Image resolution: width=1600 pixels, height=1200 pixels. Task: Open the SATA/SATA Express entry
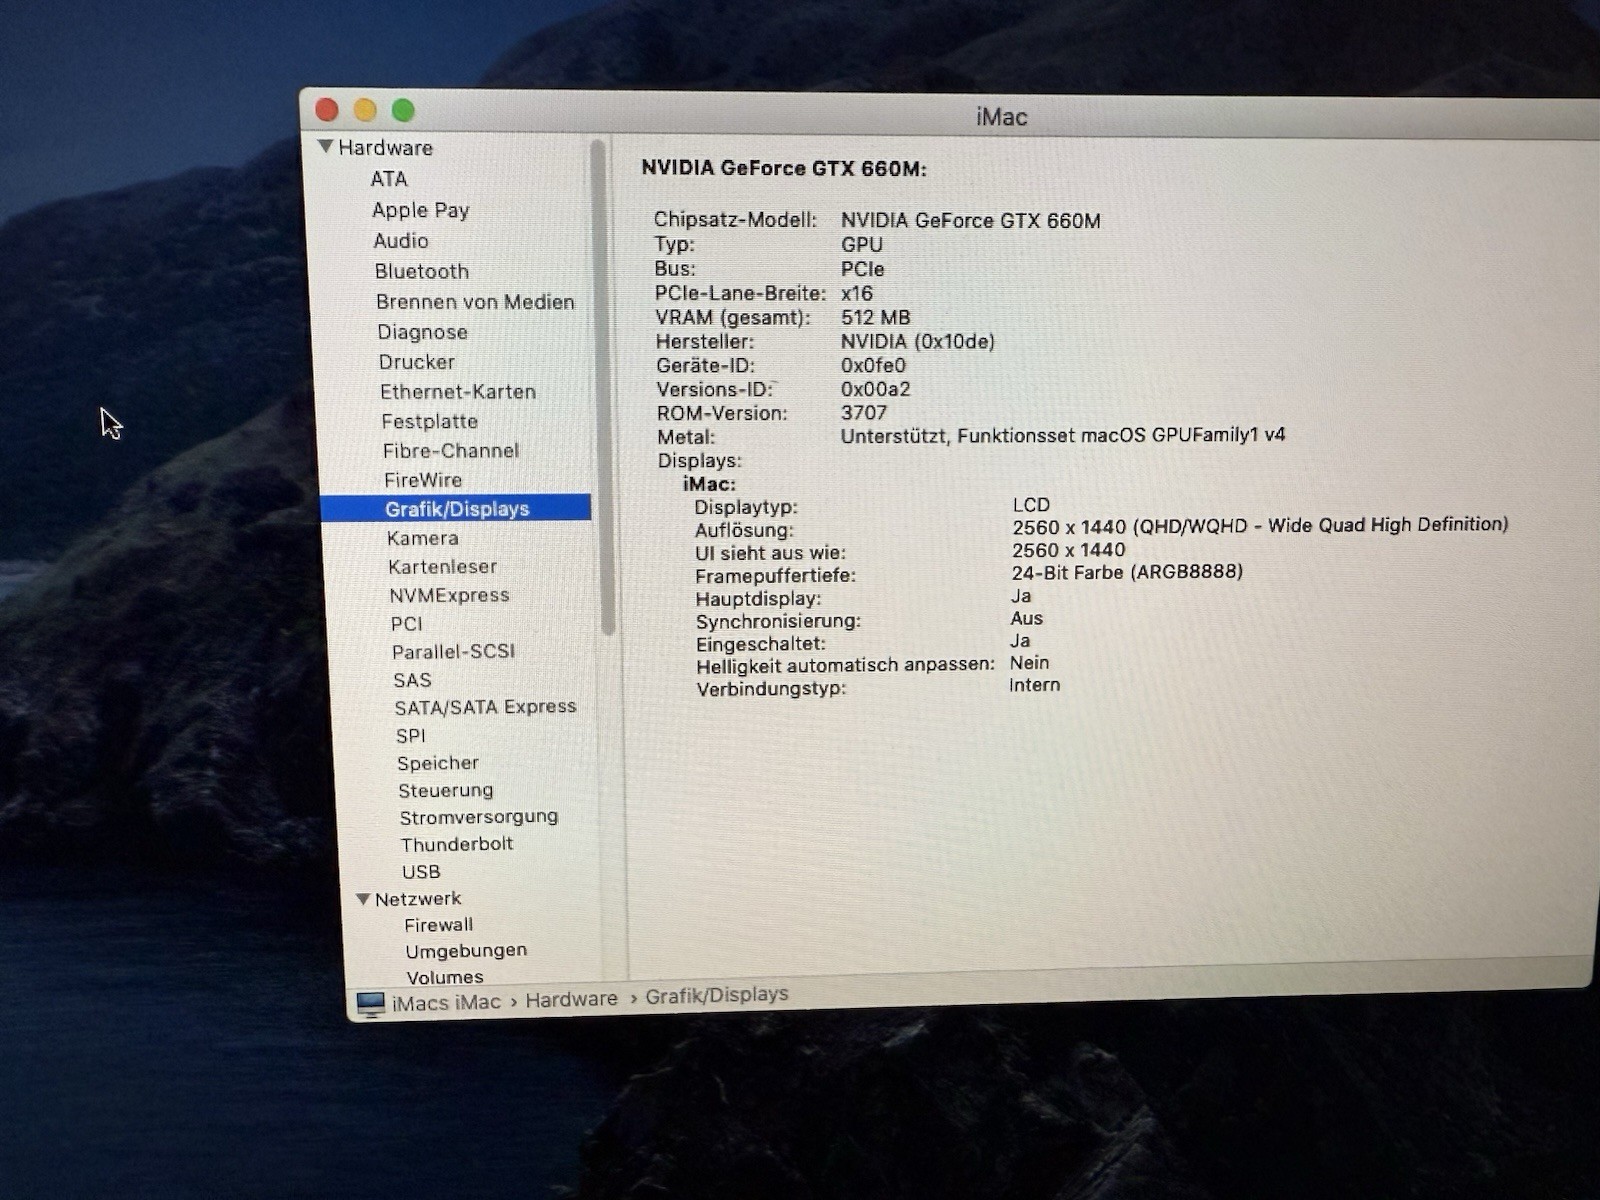coord(485,707)
